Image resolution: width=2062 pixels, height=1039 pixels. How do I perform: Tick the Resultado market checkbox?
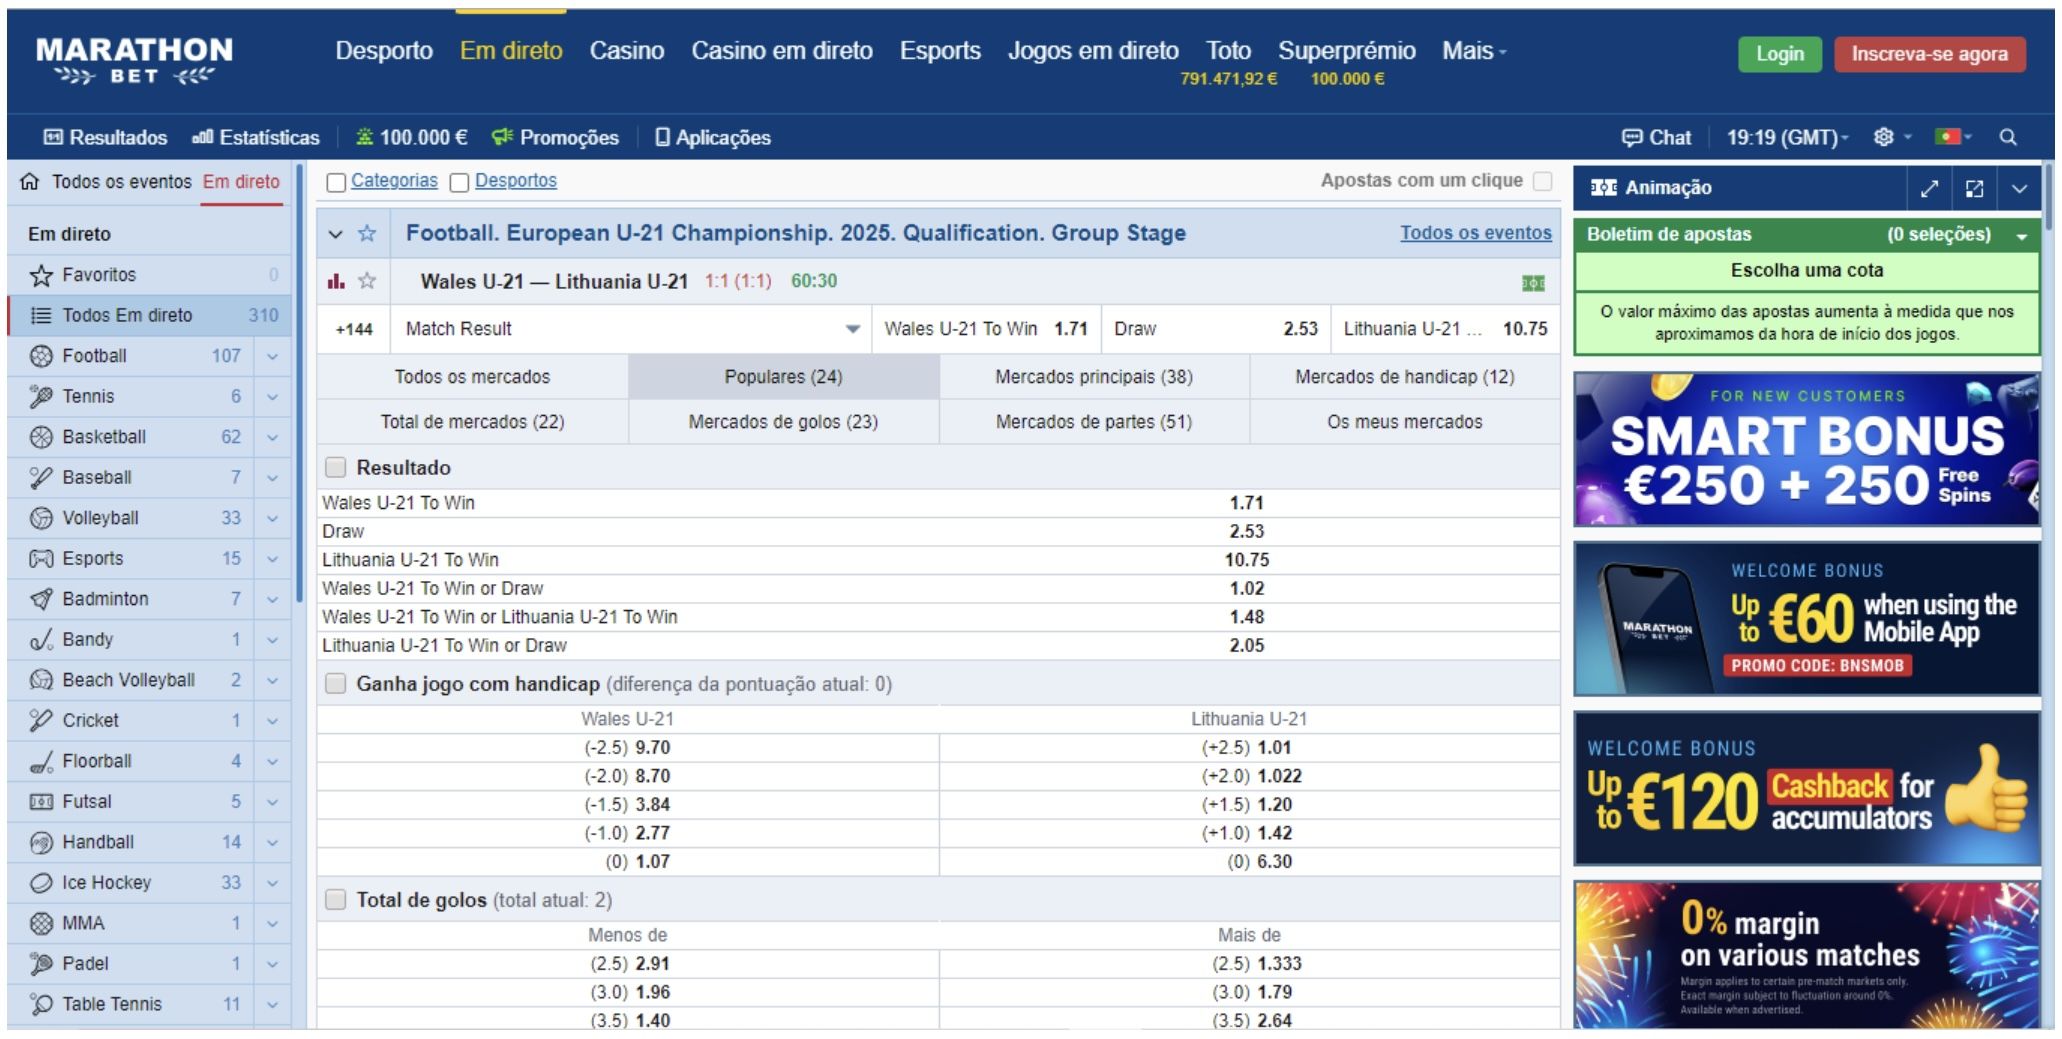point(336,467)
